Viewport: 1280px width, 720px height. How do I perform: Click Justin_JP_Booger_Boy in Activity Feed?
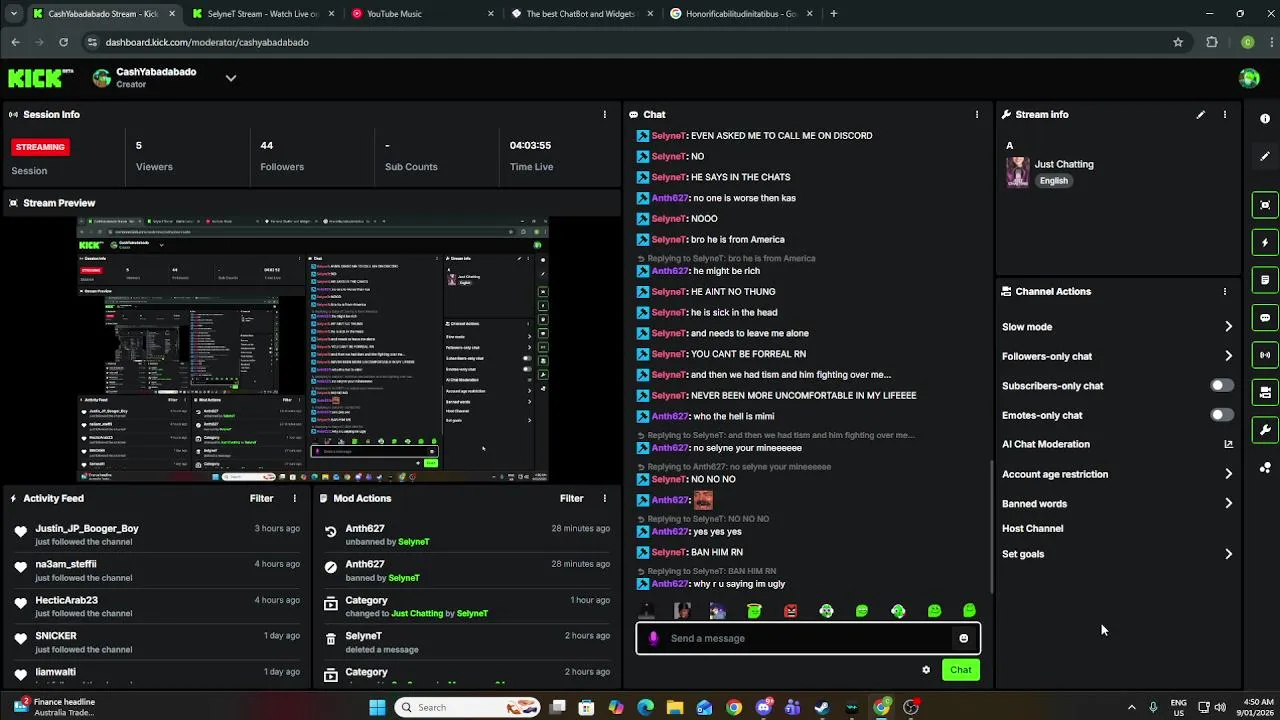pyautogui.click(x=87, y=528)
